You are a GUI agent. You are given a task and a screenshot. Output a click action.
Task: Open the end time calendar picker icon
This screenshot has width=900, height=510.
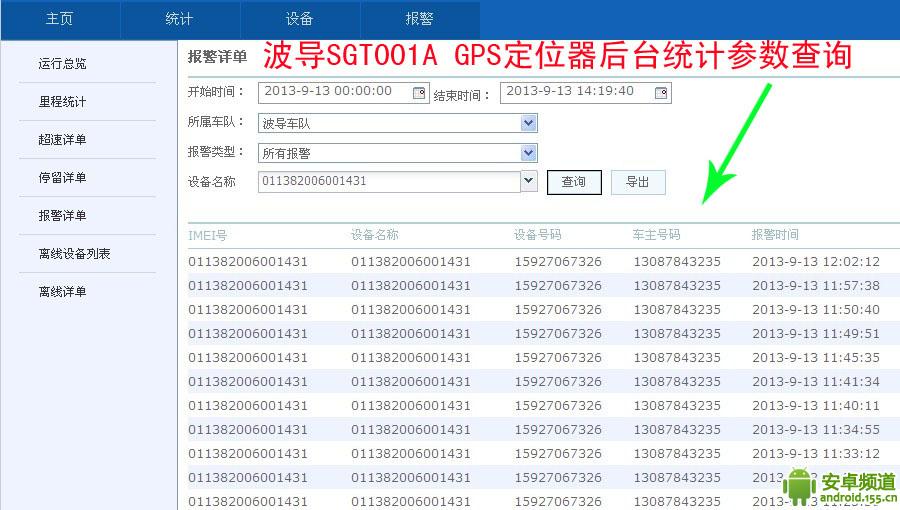coord(661,92)
